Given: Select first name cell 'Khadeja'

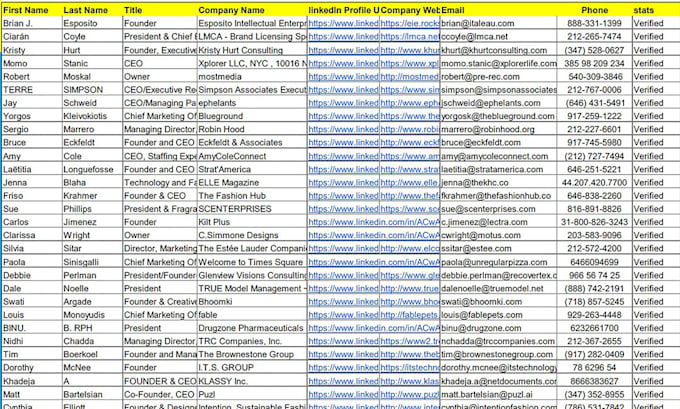Looking at the screenshot, I should pos(31,381).
